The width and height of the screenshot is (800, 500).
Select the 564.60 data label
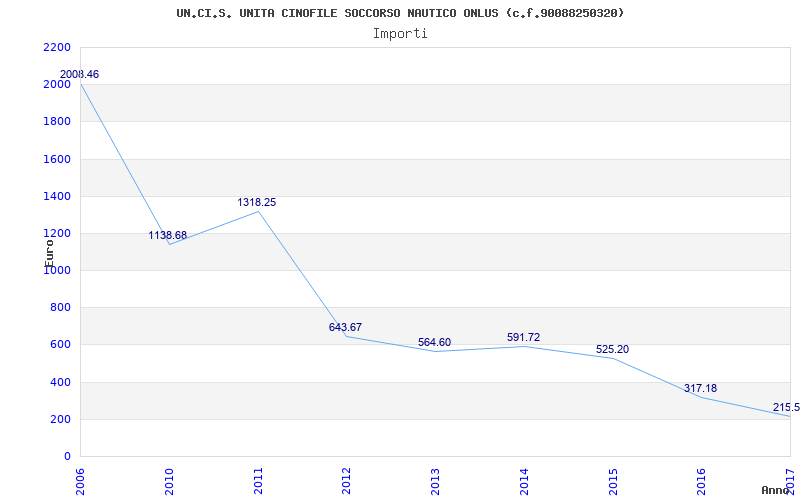point(434,342)
